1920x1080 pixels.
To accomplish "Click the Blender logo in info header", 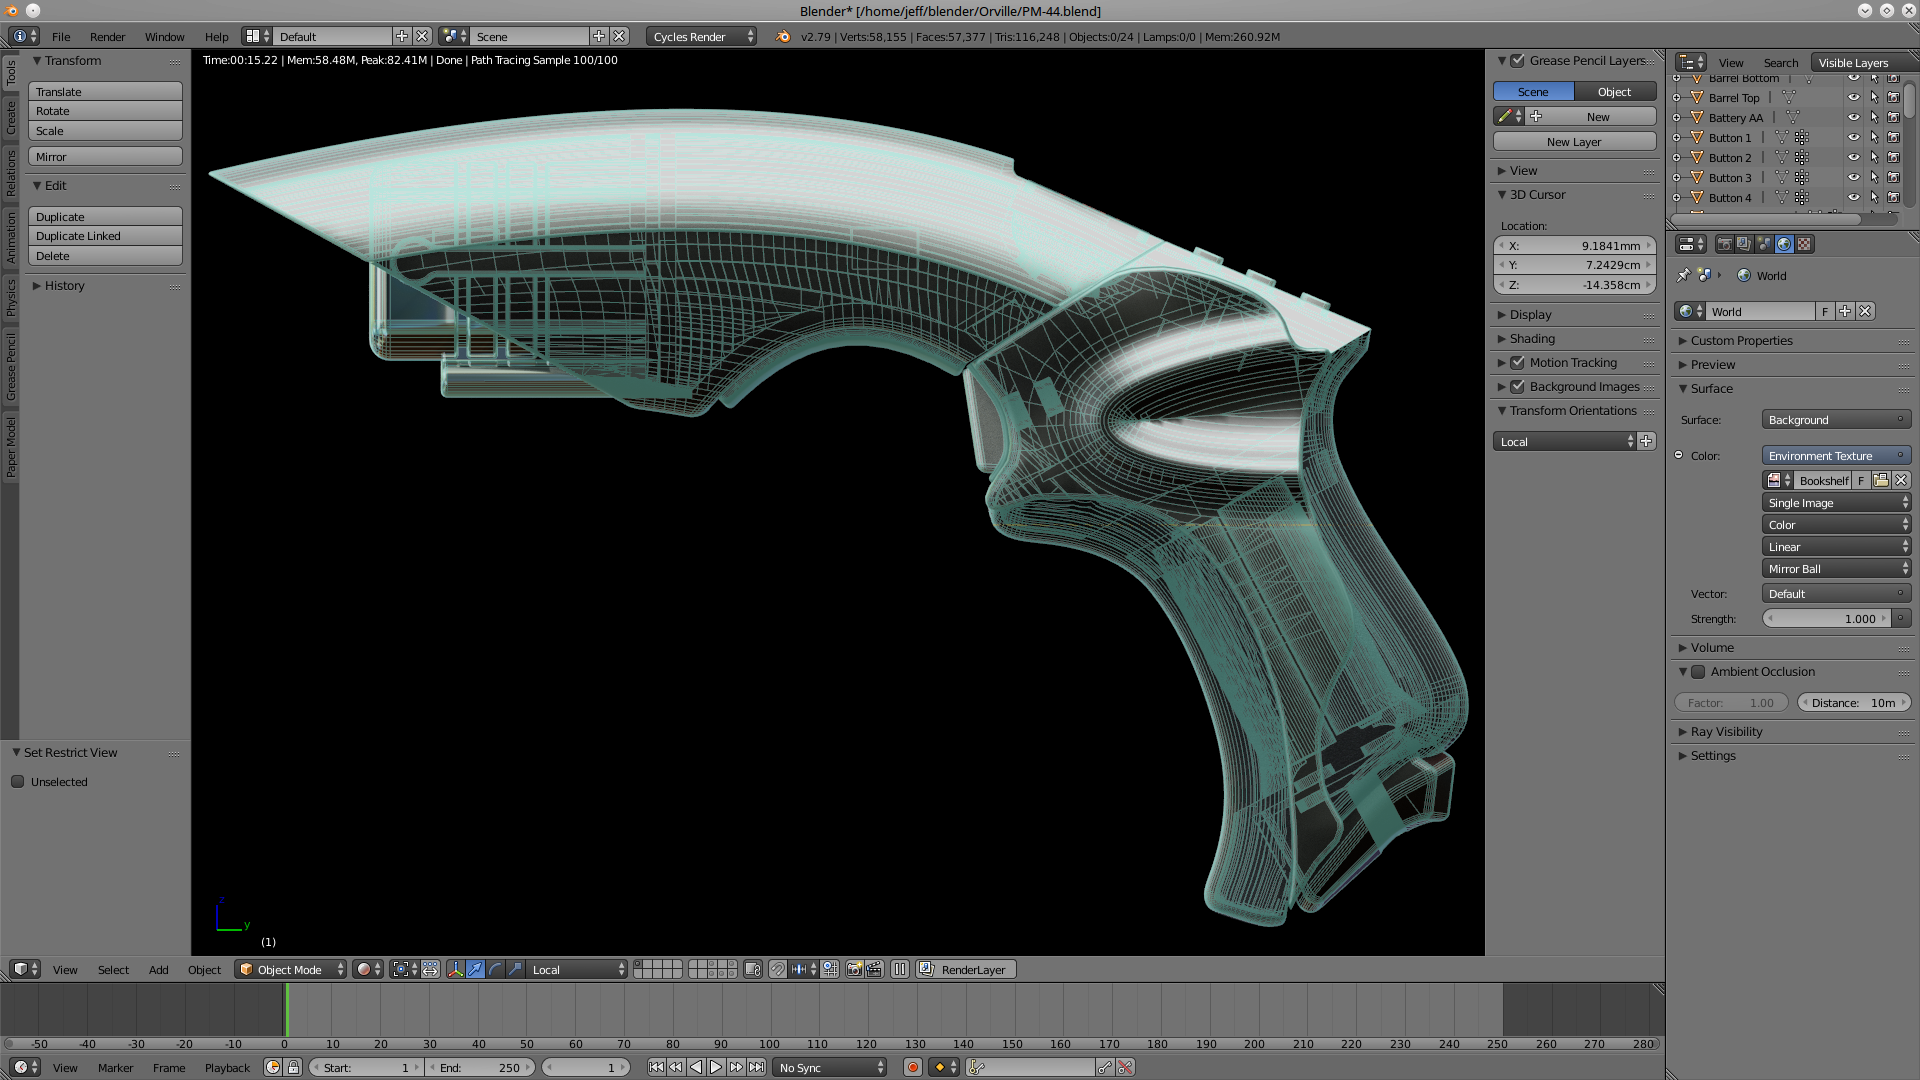I will click(783, 36).
